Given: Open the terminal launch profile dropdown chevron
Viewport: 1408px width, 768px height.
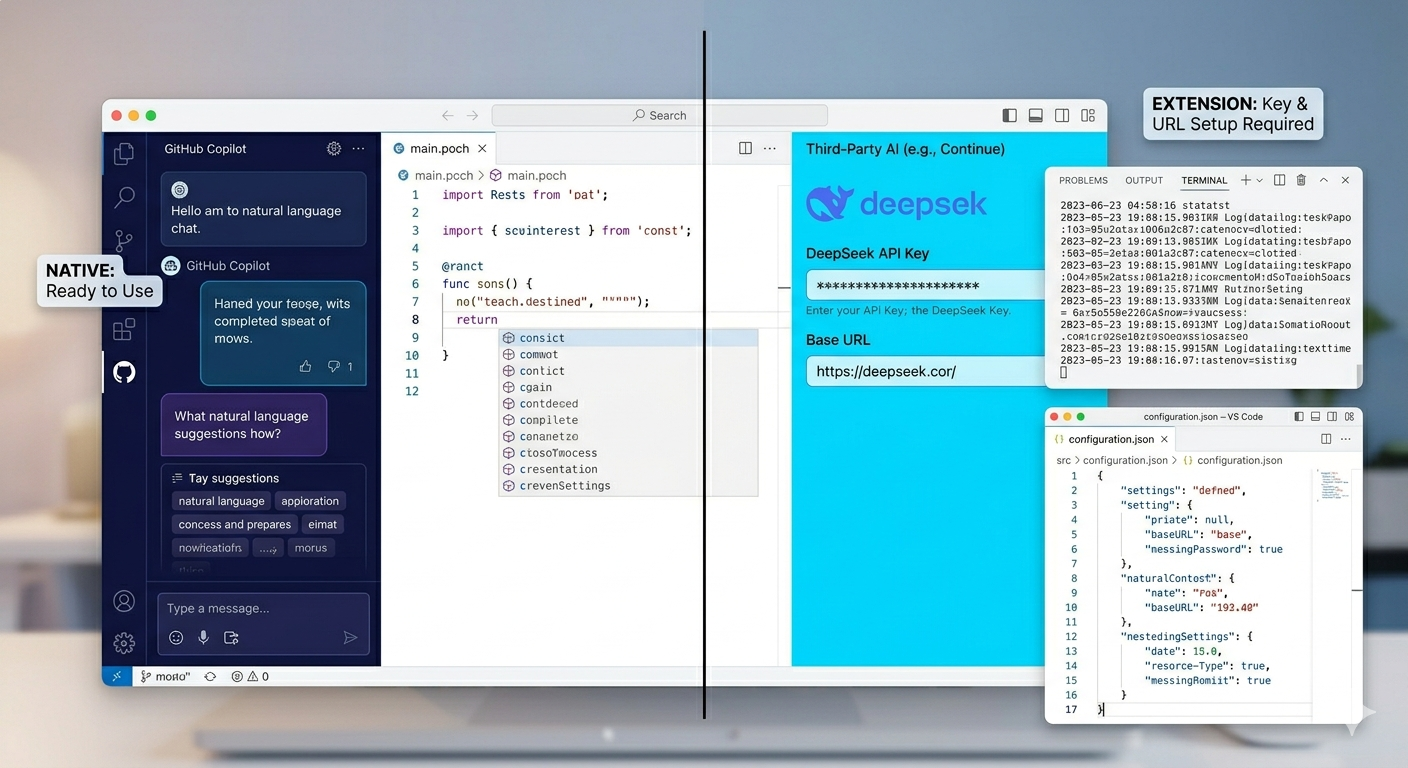Looking at the screenshot, I should point(1260,180).
